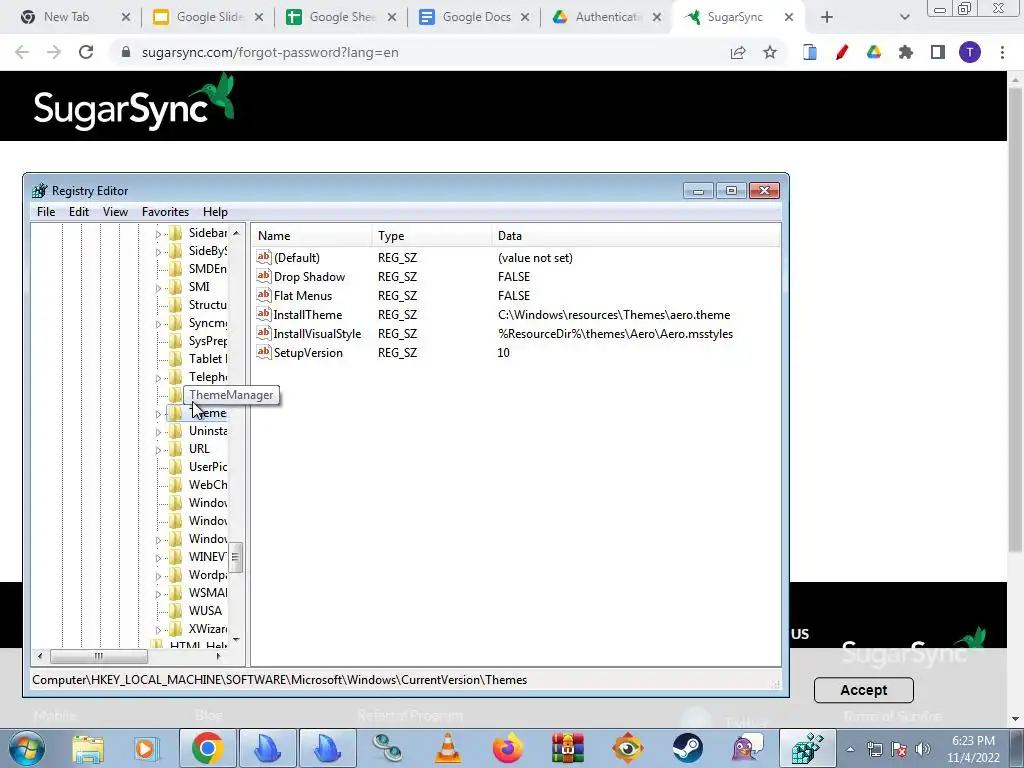Open the Google Drive extension icon
The height and width of the screenshot is (768, 1024).
pyautogui.click(x=874, y=52)
